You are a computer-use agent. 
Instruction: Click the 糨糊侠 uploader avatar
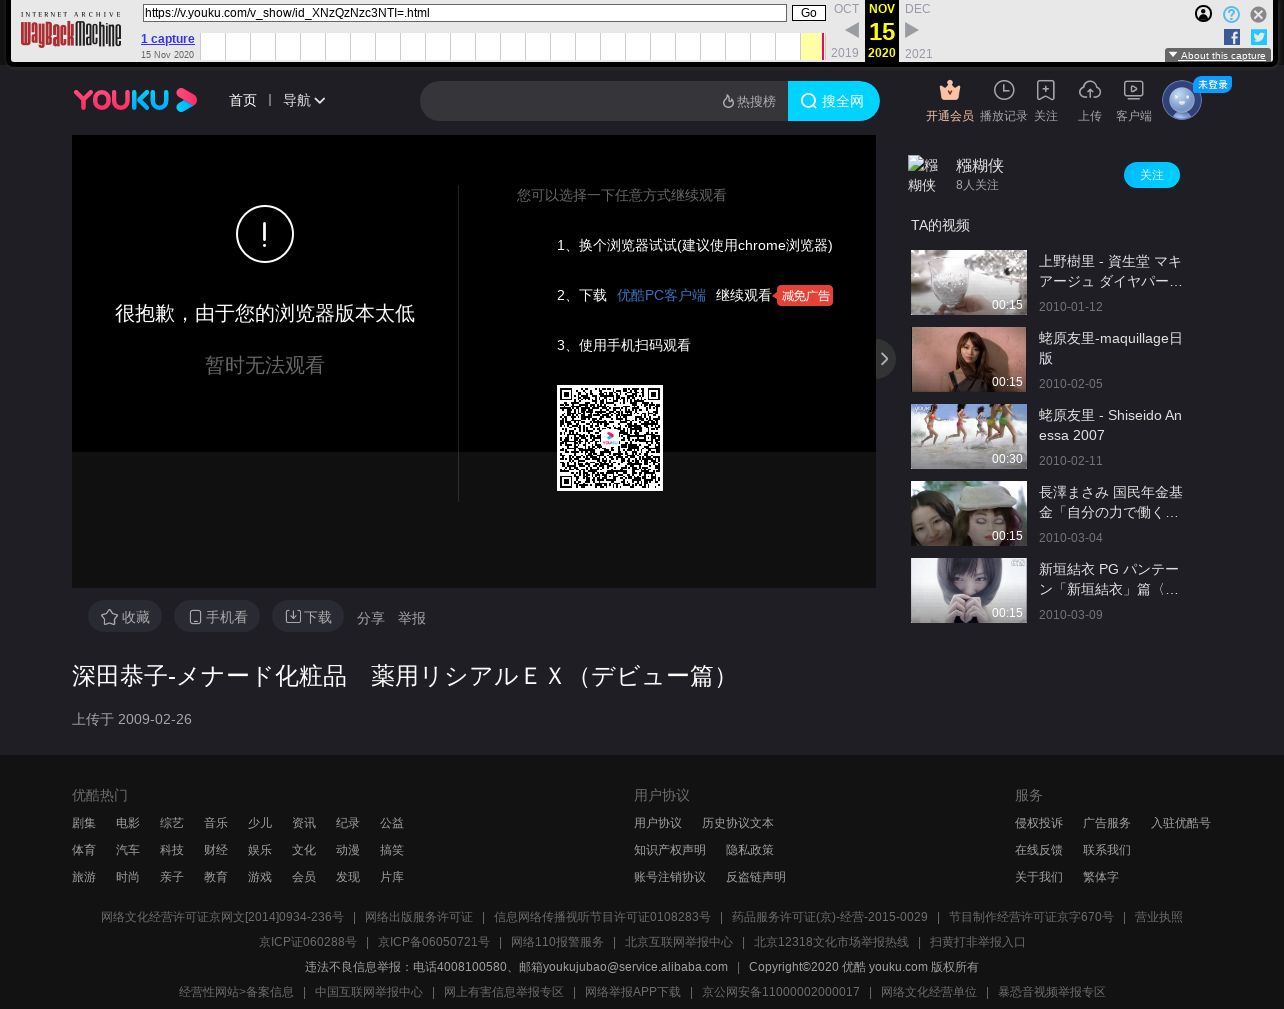(923, 174)
